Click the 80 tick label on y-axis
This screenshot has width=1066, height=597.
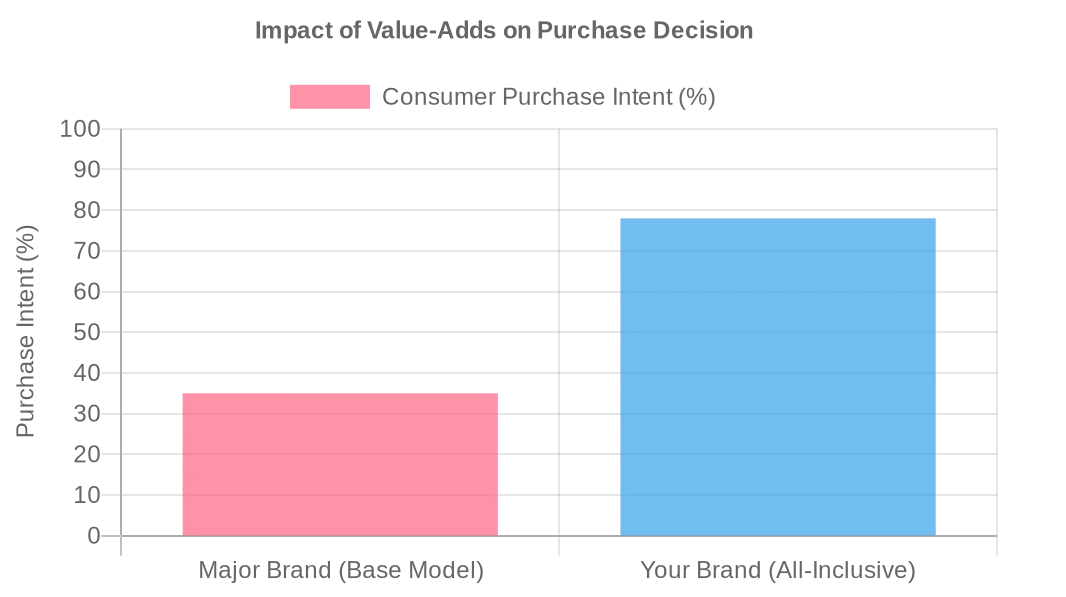coord(87,210)
